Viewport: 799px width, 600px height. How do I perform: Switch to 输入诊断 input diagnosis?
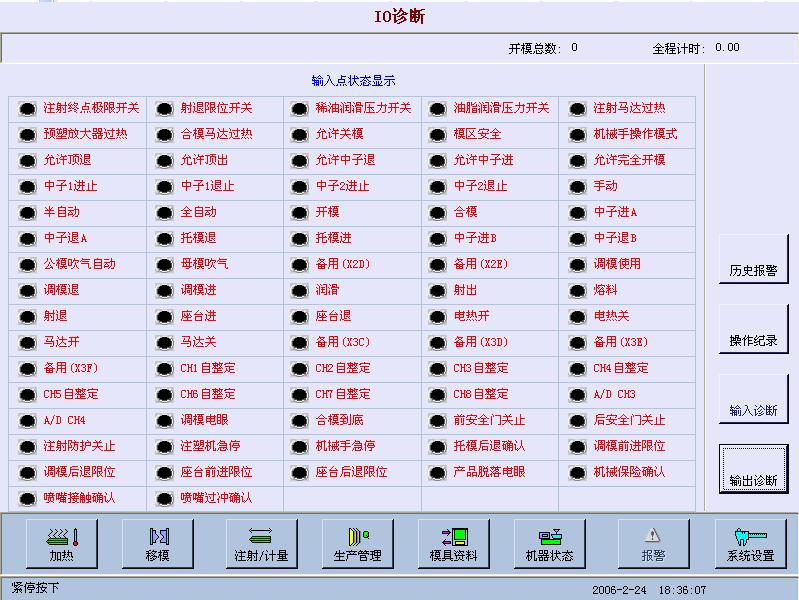[753, 399]
